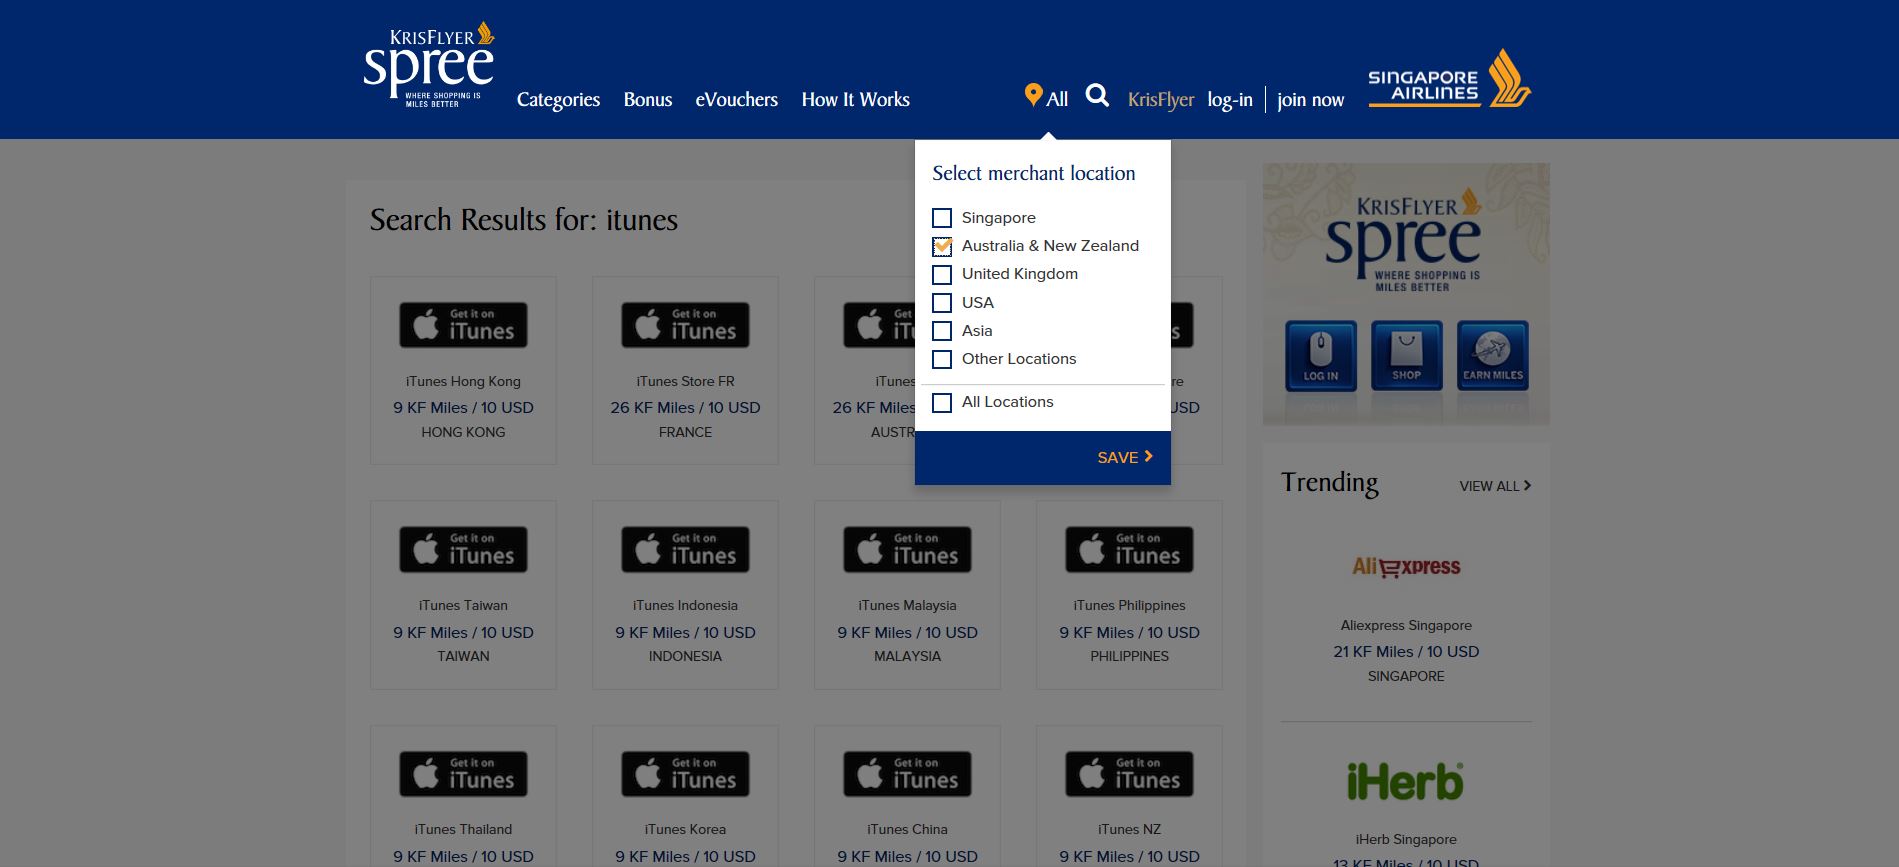Open the iTunes Malaysia merchant link
This screenshot has height=867, width=1899.
click(907, 605)
